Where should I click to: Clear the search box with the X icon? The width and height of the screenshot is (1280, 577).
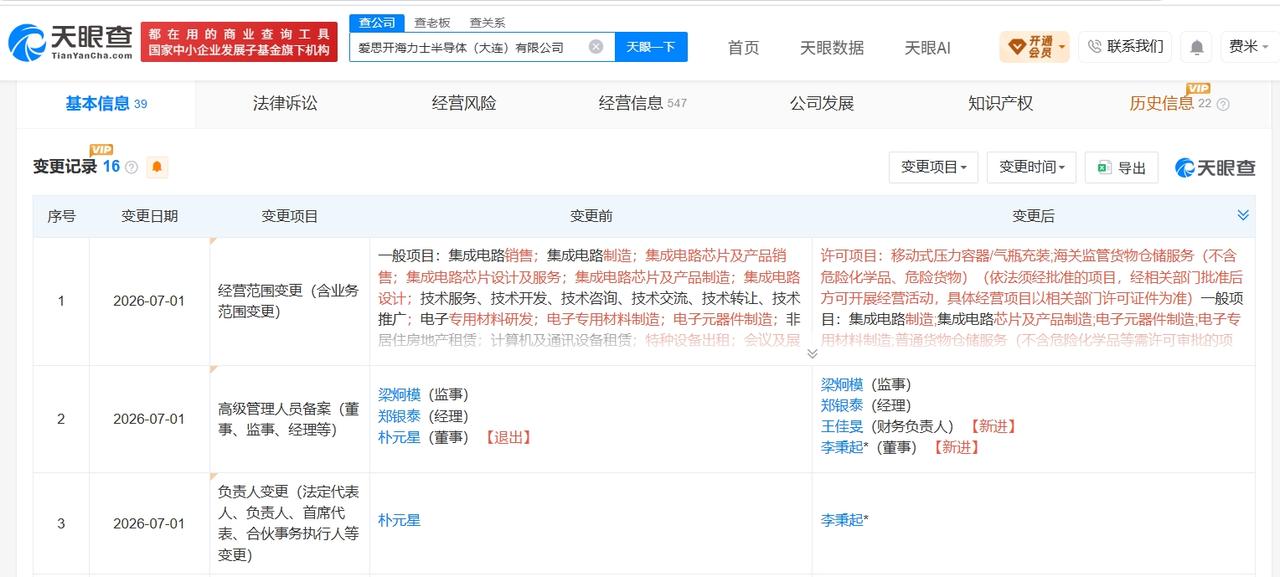[x=596, y=46]
